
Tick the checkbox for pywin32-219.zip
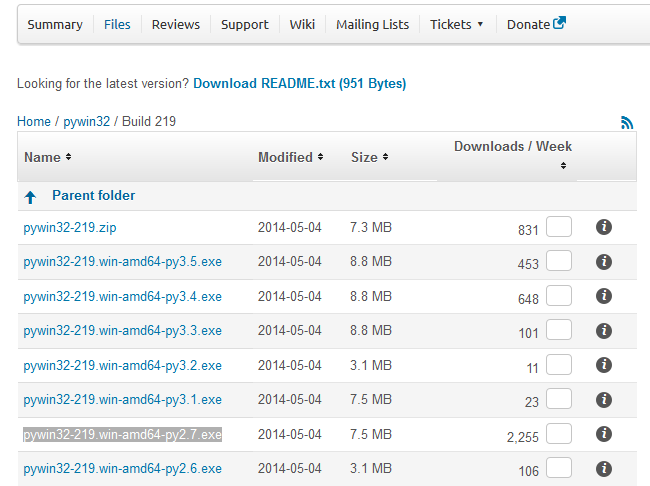pos(559,226)
